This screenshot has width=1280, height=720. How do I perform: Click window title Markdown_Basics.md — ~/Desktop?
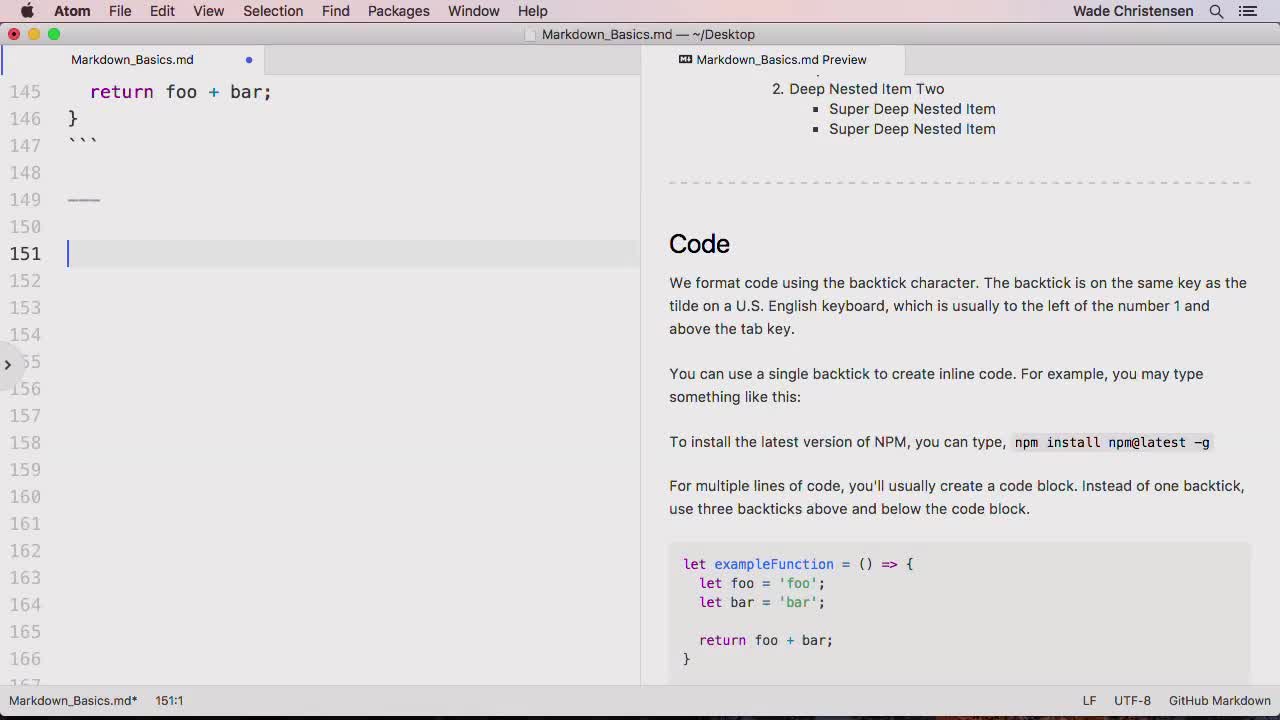648,34
